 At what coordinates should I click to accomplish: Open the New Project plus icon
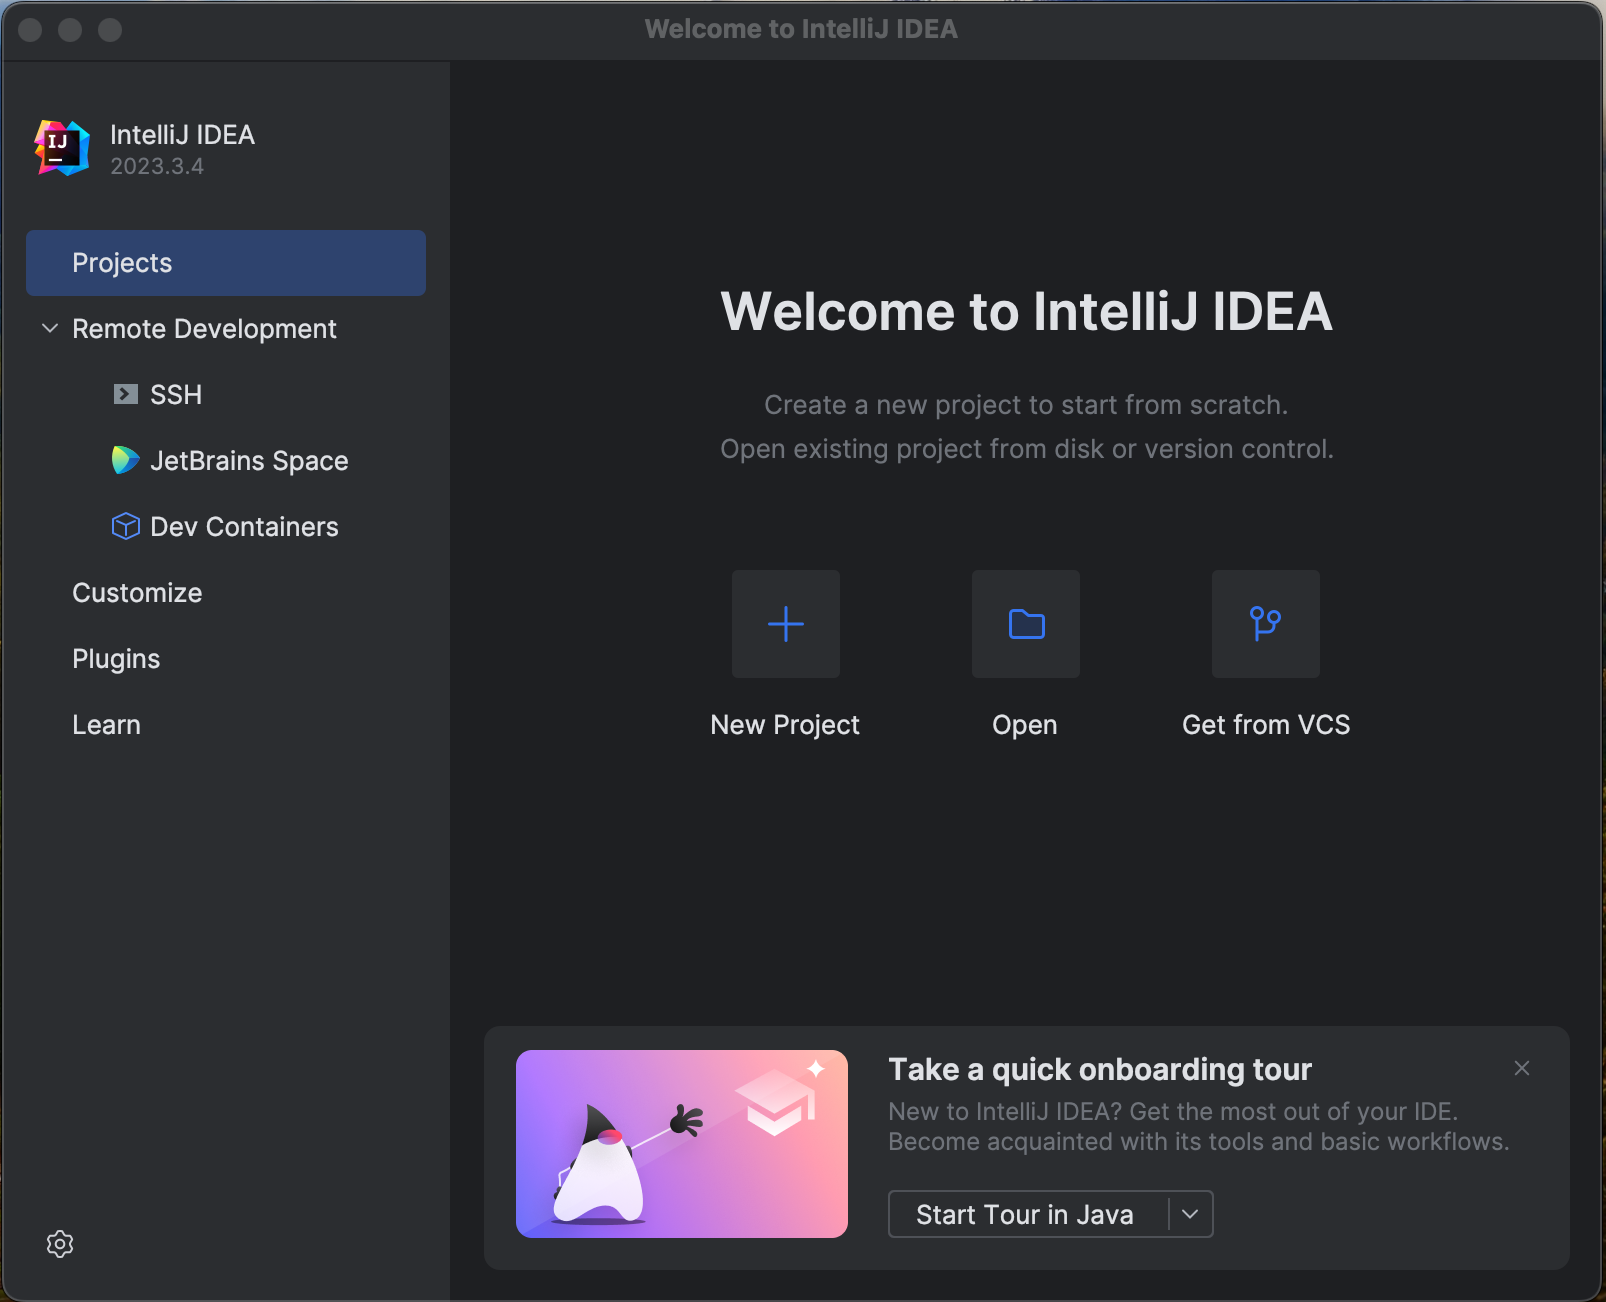[x=785, y=624]
